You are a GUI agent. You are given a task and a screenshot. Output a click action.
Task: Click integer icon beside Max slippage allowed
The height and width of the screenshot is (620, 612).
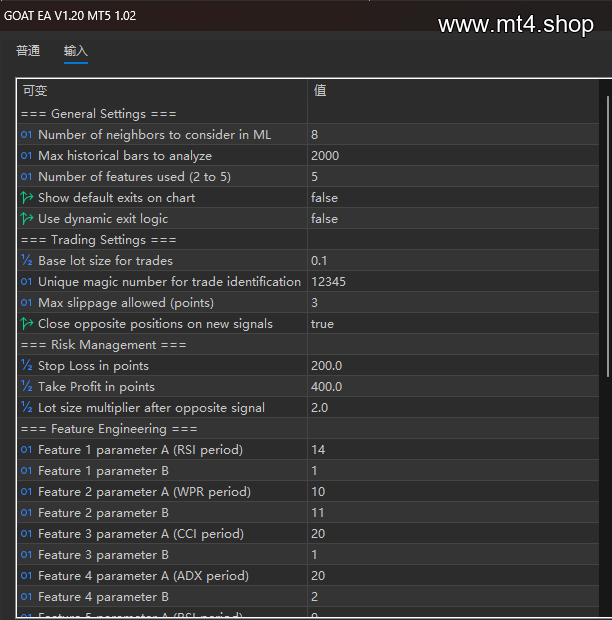click(x=26, y=303)
